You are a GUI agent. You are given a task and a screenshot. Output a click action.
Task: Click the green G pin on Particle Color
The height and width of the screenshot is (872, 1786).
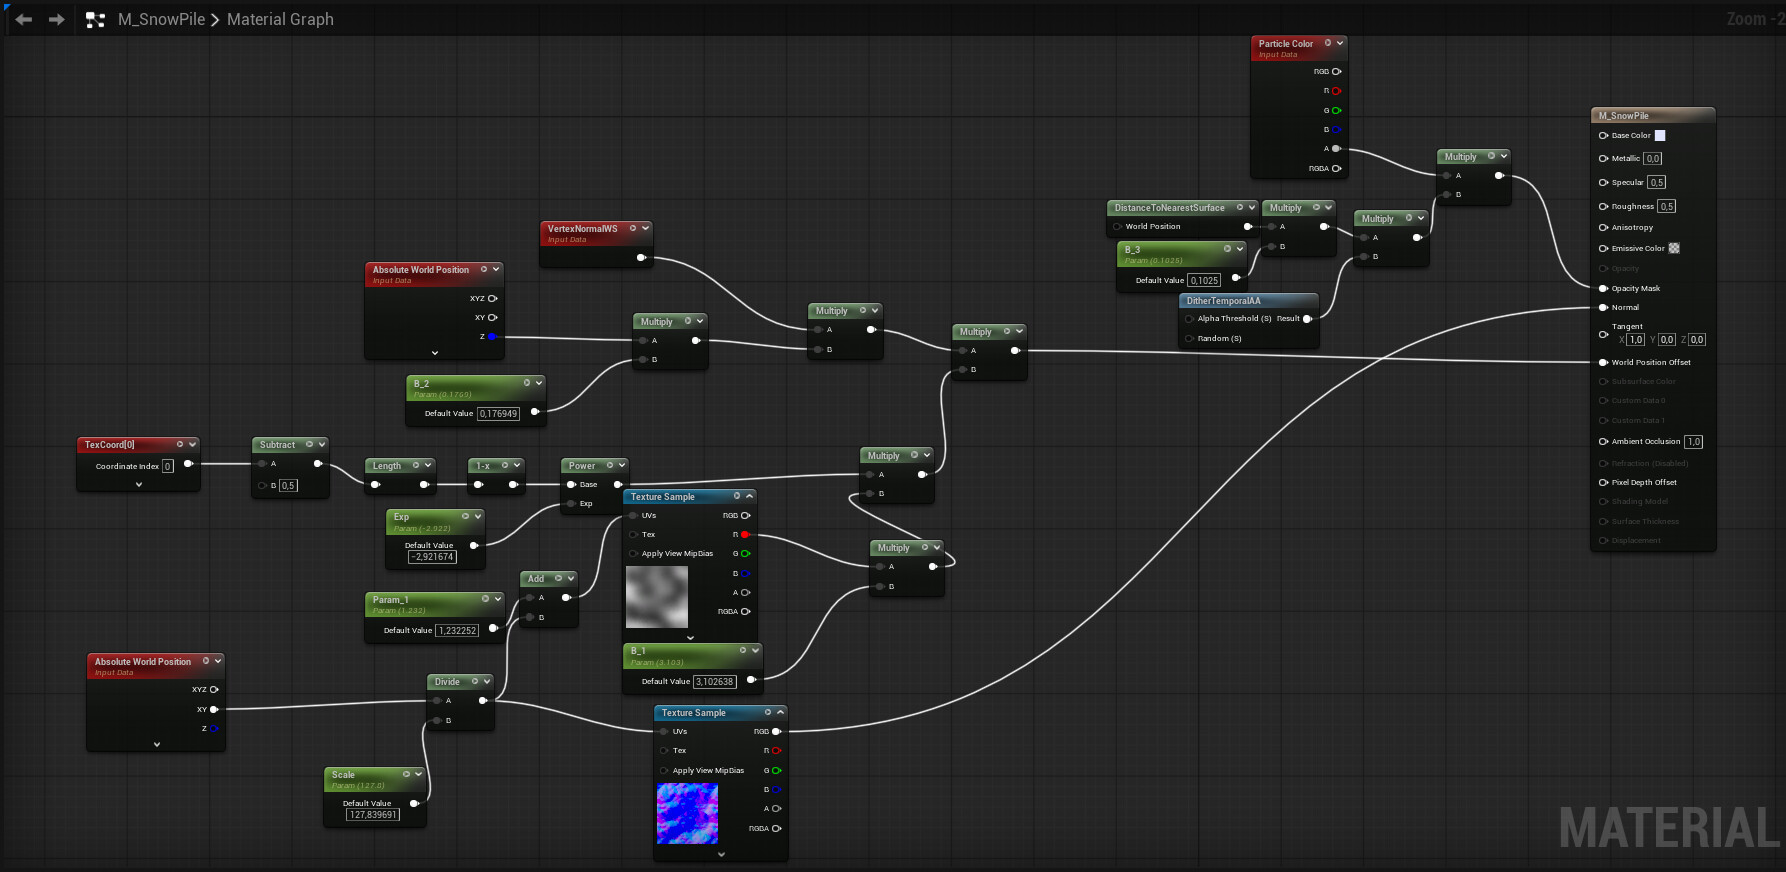tap(1336, 111)
